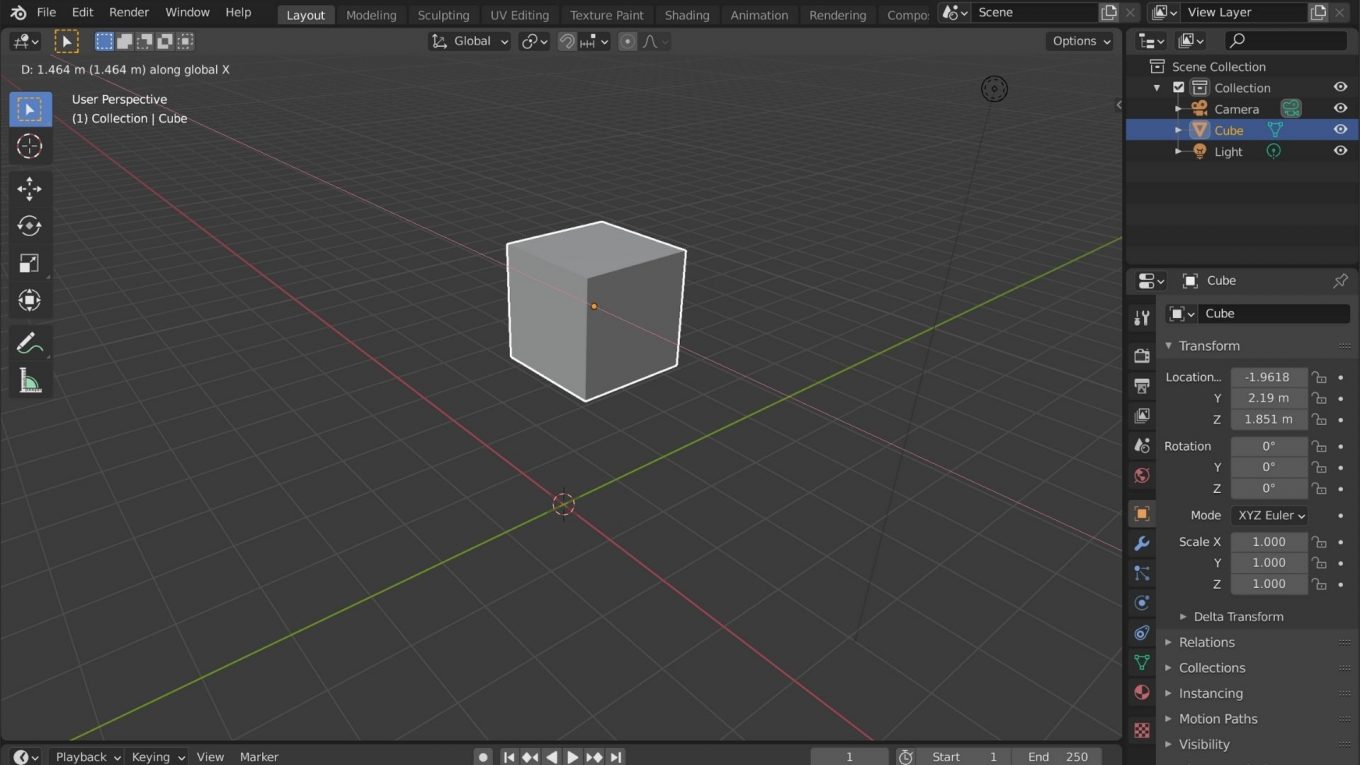Toggle auto keying record button
The width and height of the screenshot is (1360, 765).
tap(483, 757)
